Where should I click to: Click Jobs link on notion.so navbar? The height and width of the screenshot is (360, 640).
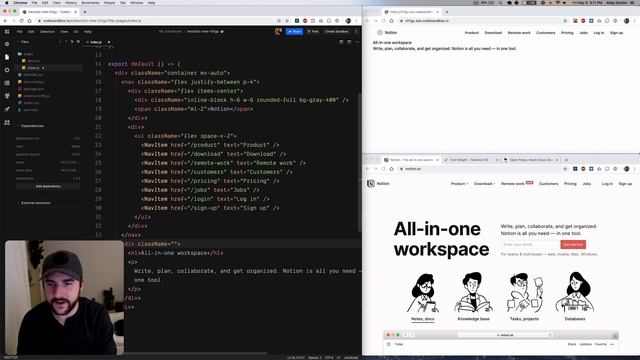(x=586, y=184)
